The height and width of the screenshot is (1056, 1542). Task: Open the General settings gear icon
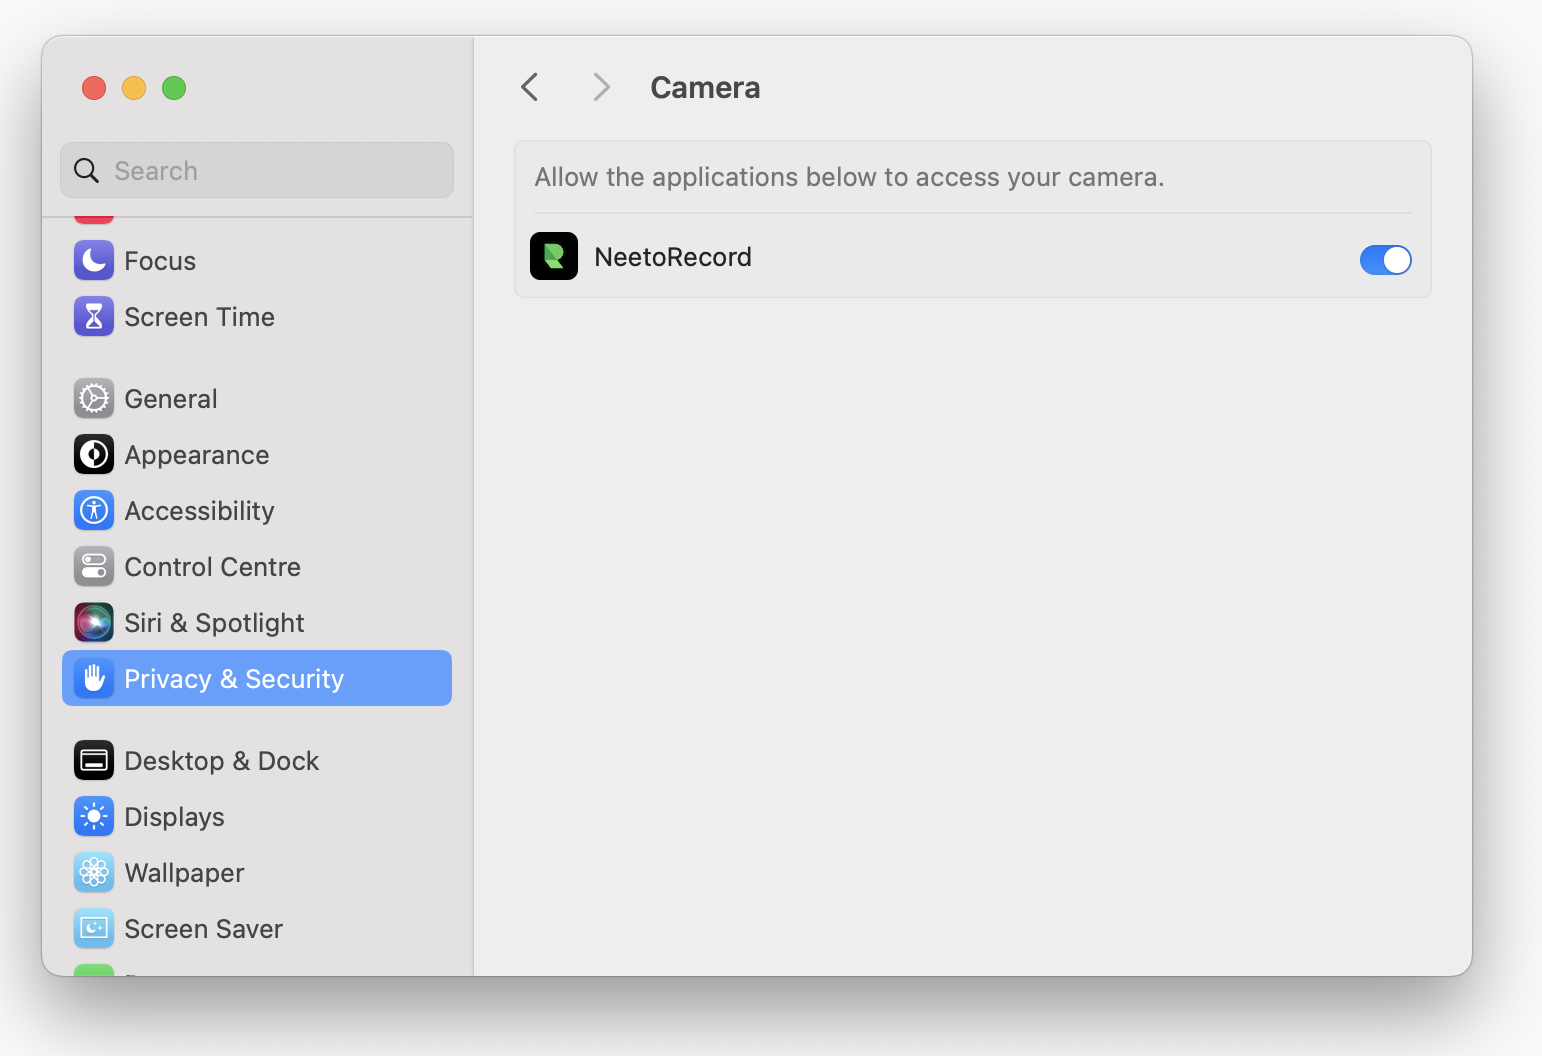93,398
